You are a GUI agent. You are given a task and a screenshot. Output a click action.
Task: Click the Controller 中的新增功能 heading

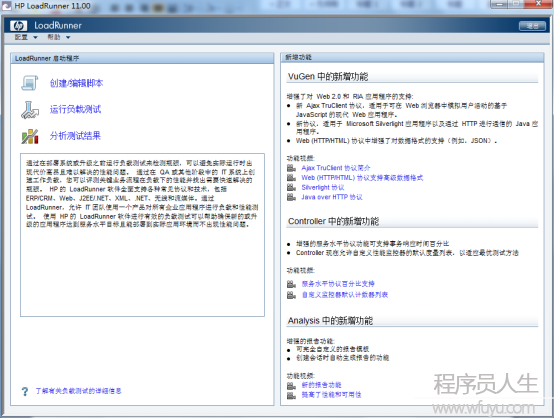tap(334, 222)
